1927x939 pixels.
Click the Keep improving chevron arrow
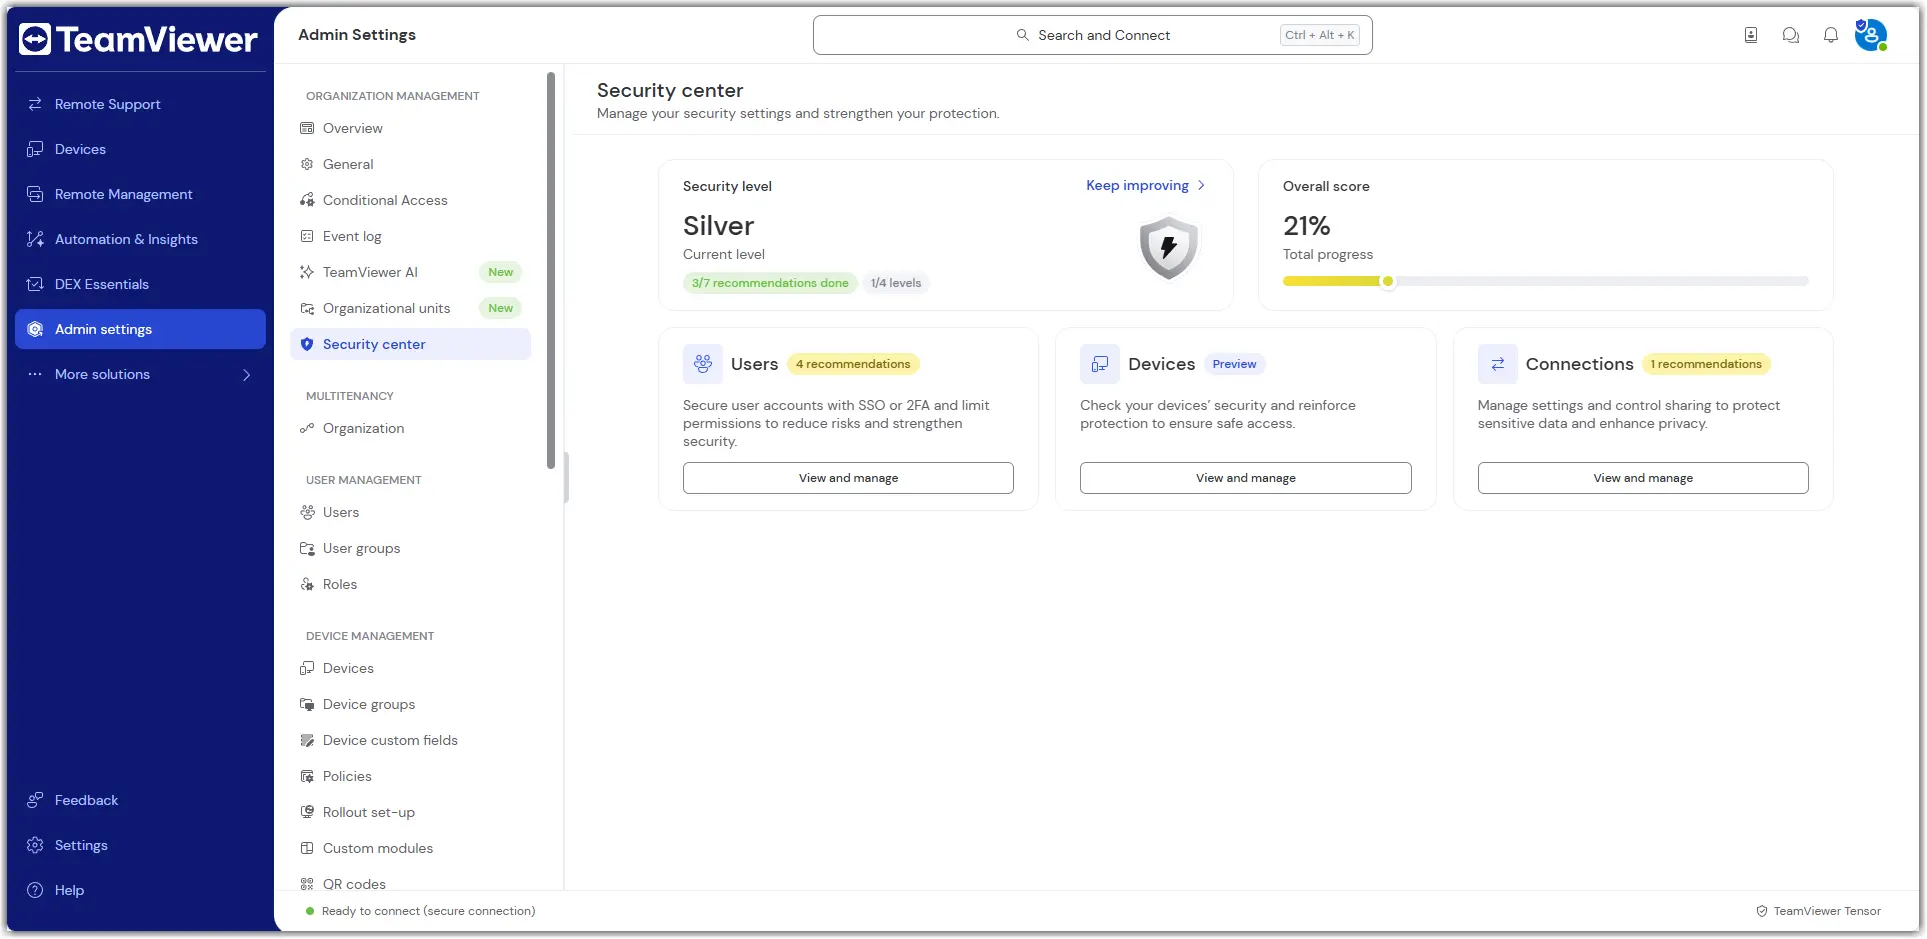[x=1201, y=185]
